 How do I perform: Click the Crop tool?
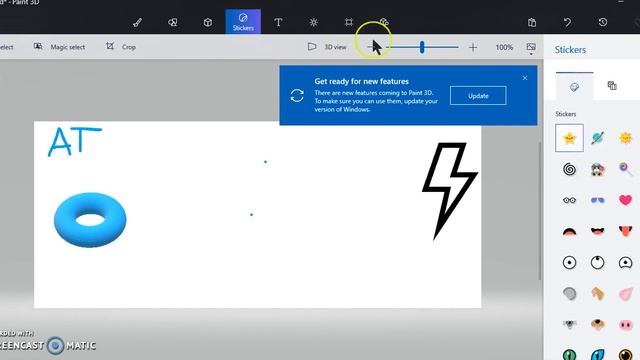point(121,47)
